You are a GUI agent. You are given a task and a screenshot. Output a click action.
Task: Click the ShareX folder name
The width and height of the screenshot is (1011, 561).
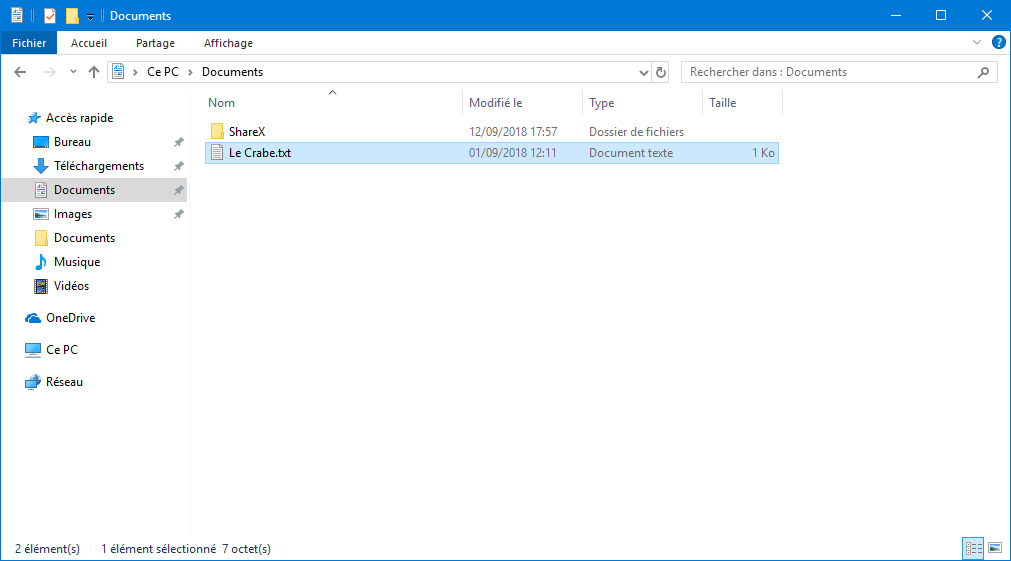click(247, 132)
